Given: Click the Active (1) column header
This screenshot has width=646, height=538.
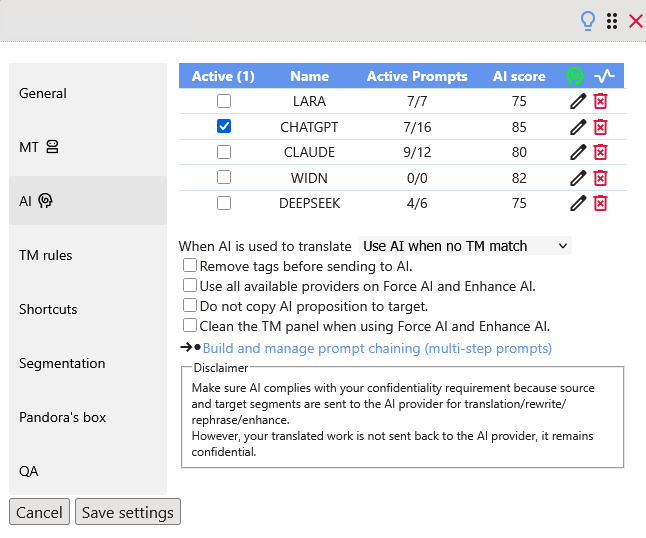Looking at the screenshot, I should (x=223, y=76).
